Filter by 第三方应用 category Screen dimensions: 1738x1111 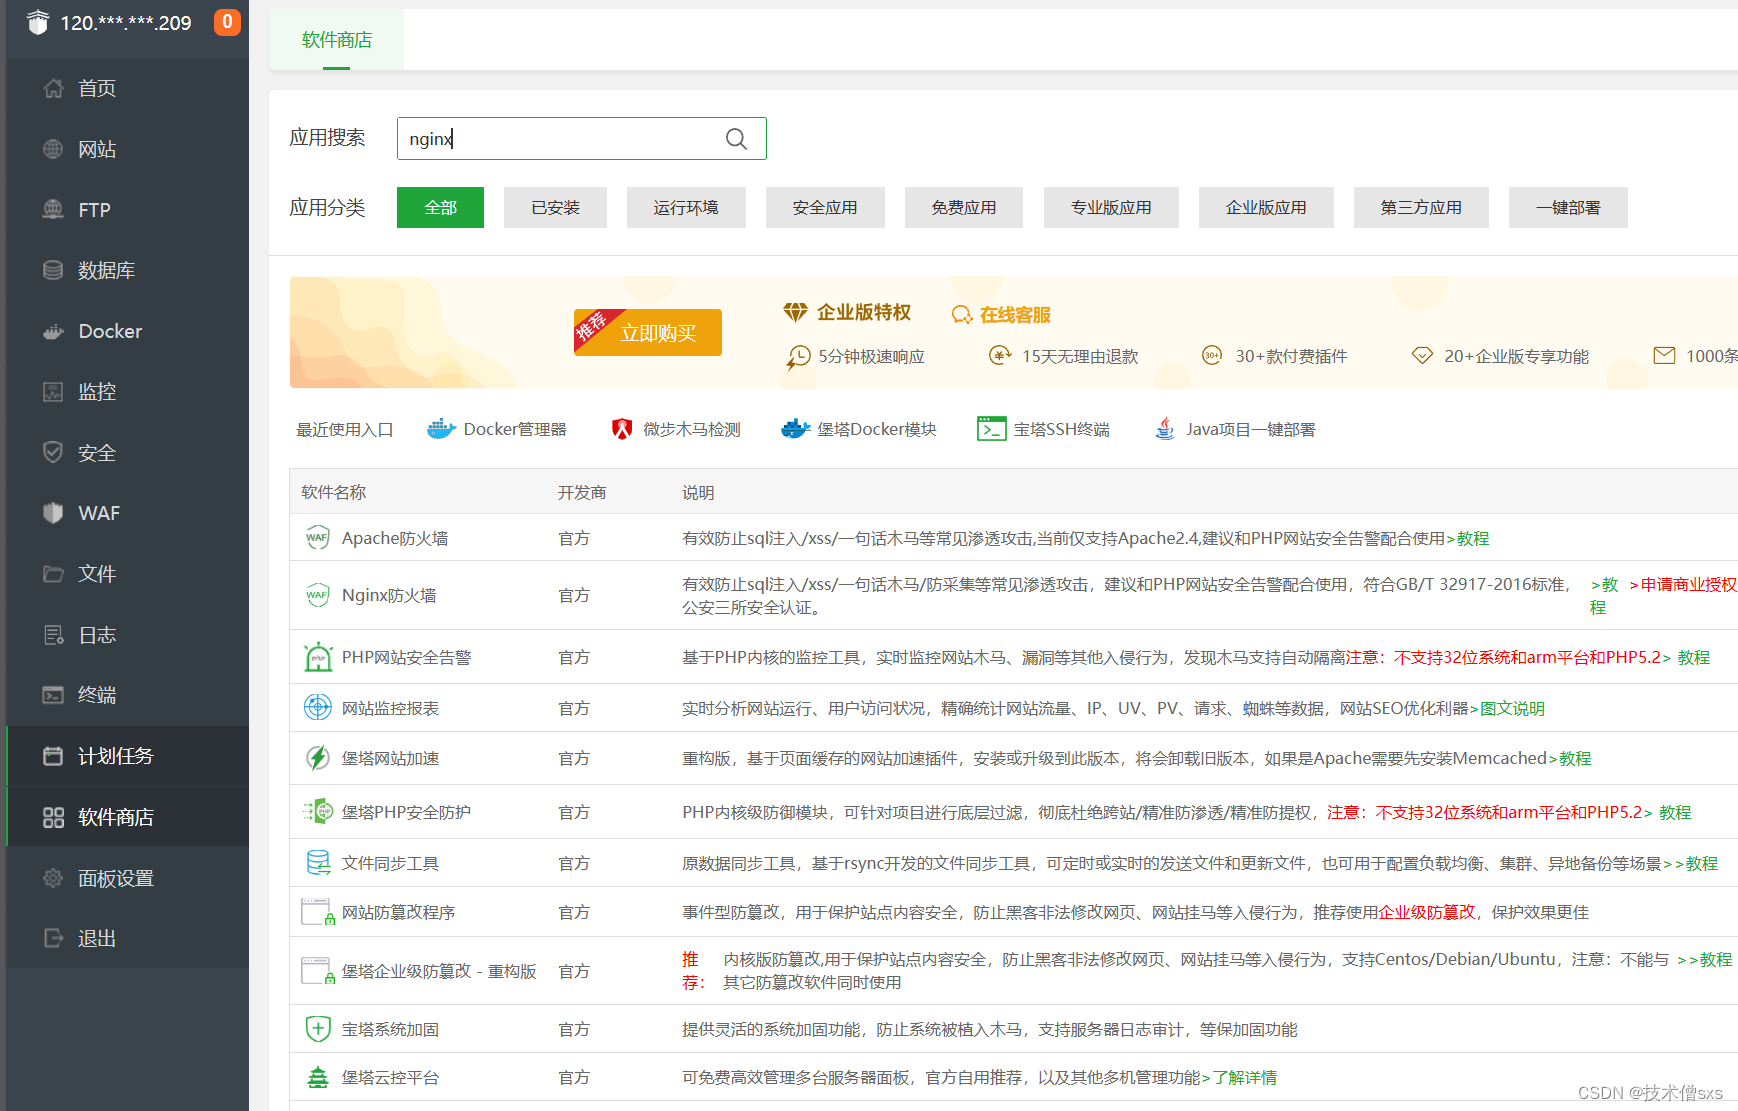pyautogui.click(x=1421, y=207)
